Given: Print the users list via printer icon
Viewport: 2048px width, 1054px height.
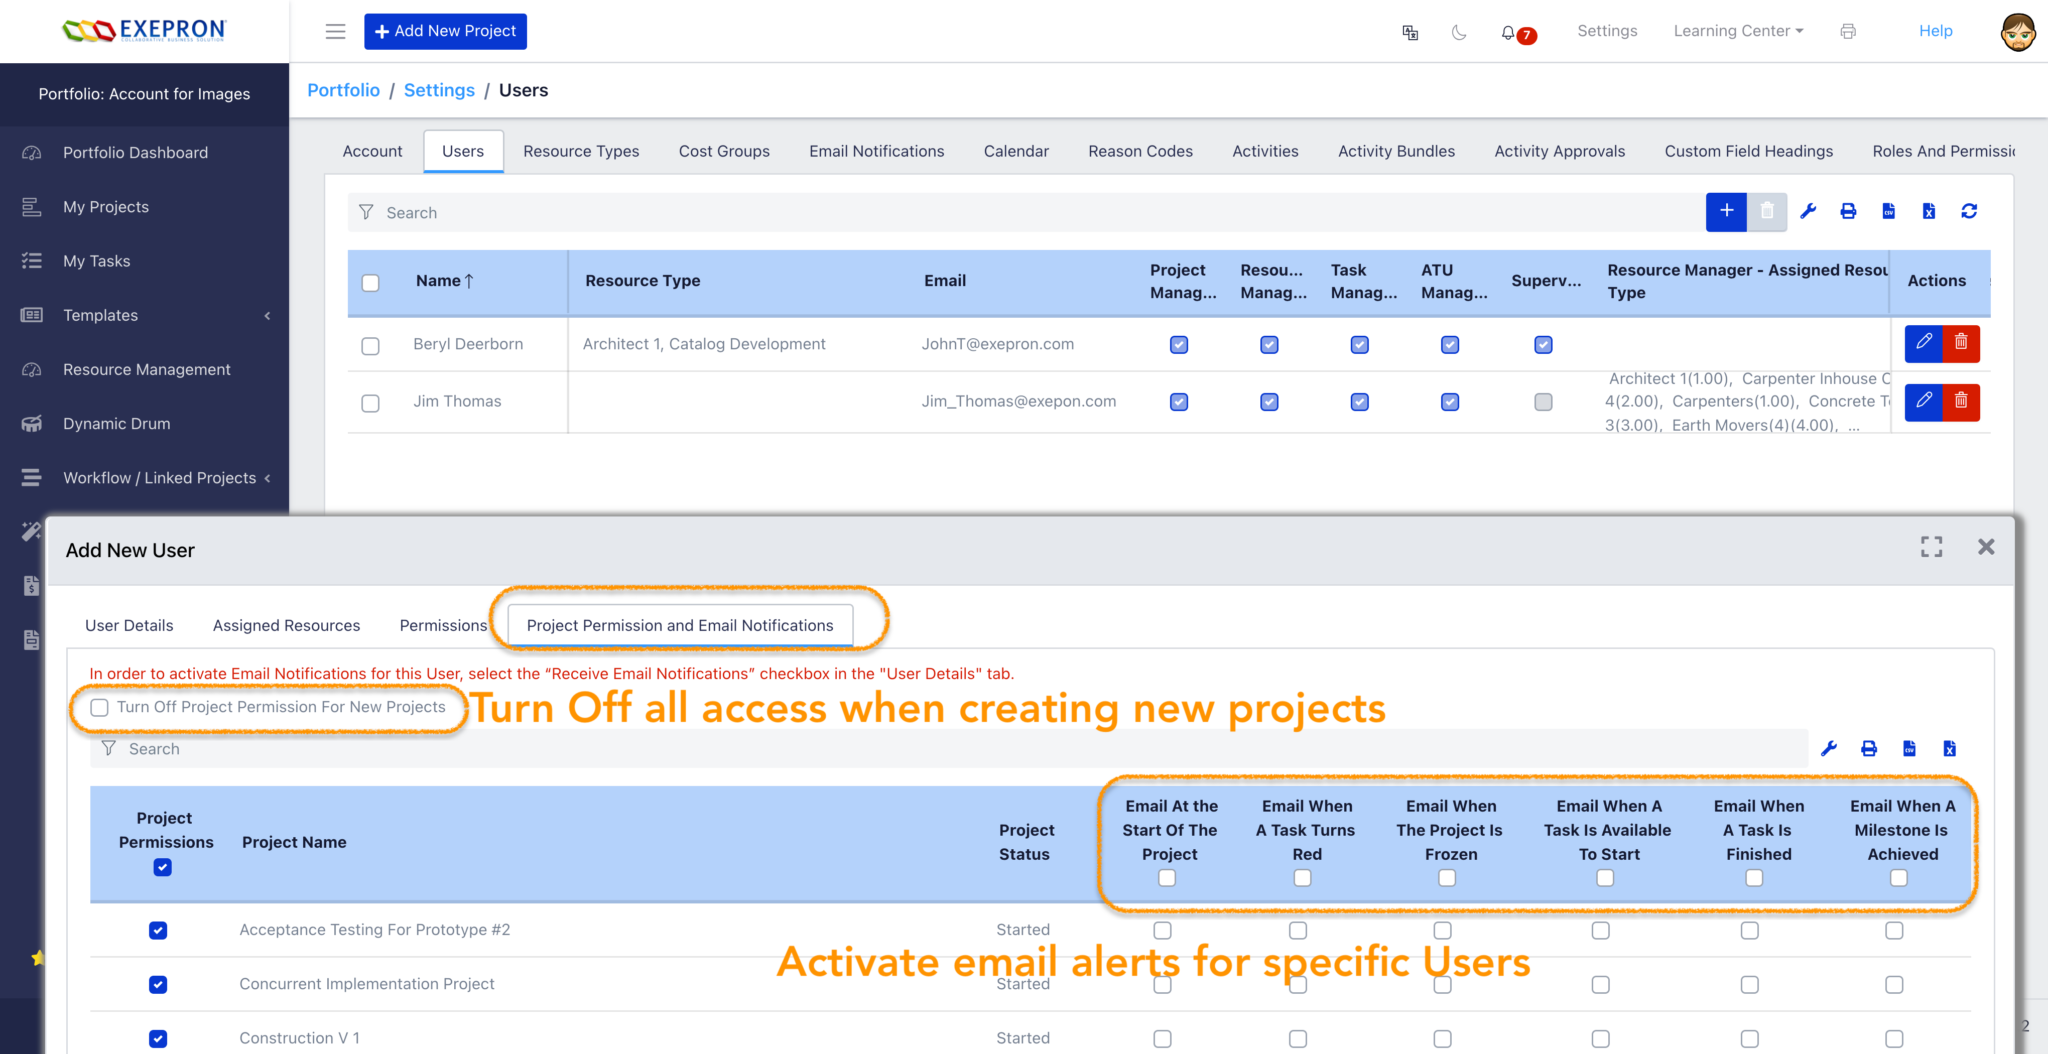Looking at the screenshot, I should point(1848,211).
